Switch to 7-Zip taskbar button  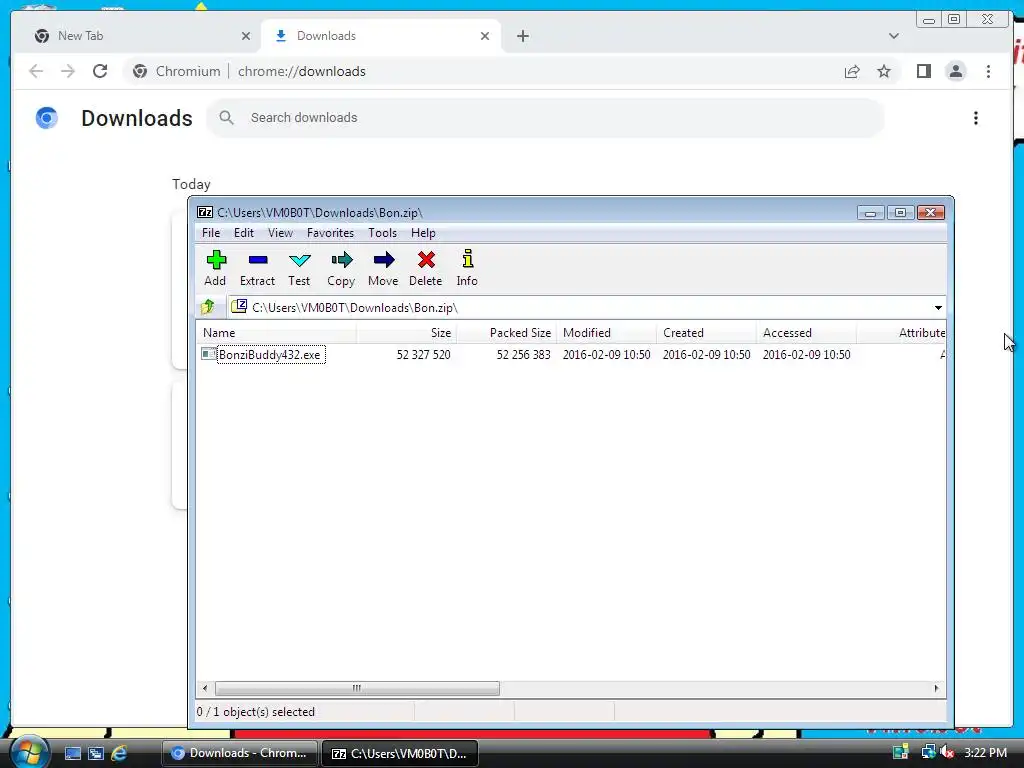tap(400, 753)
